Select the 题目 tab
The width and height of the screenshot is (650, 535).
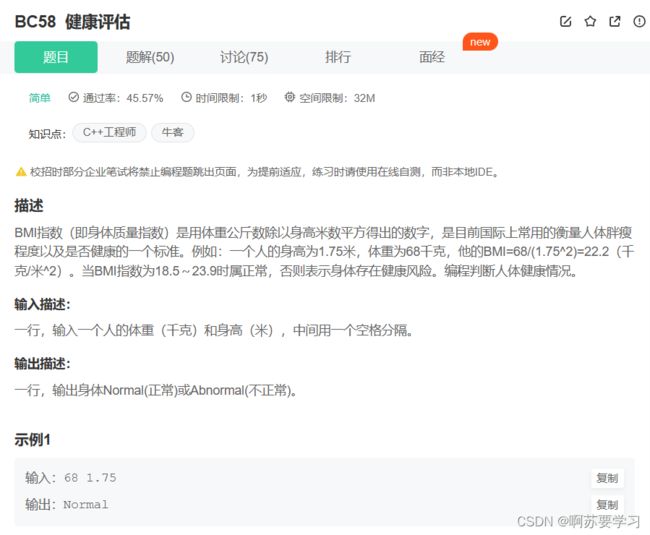click(56, 57)
